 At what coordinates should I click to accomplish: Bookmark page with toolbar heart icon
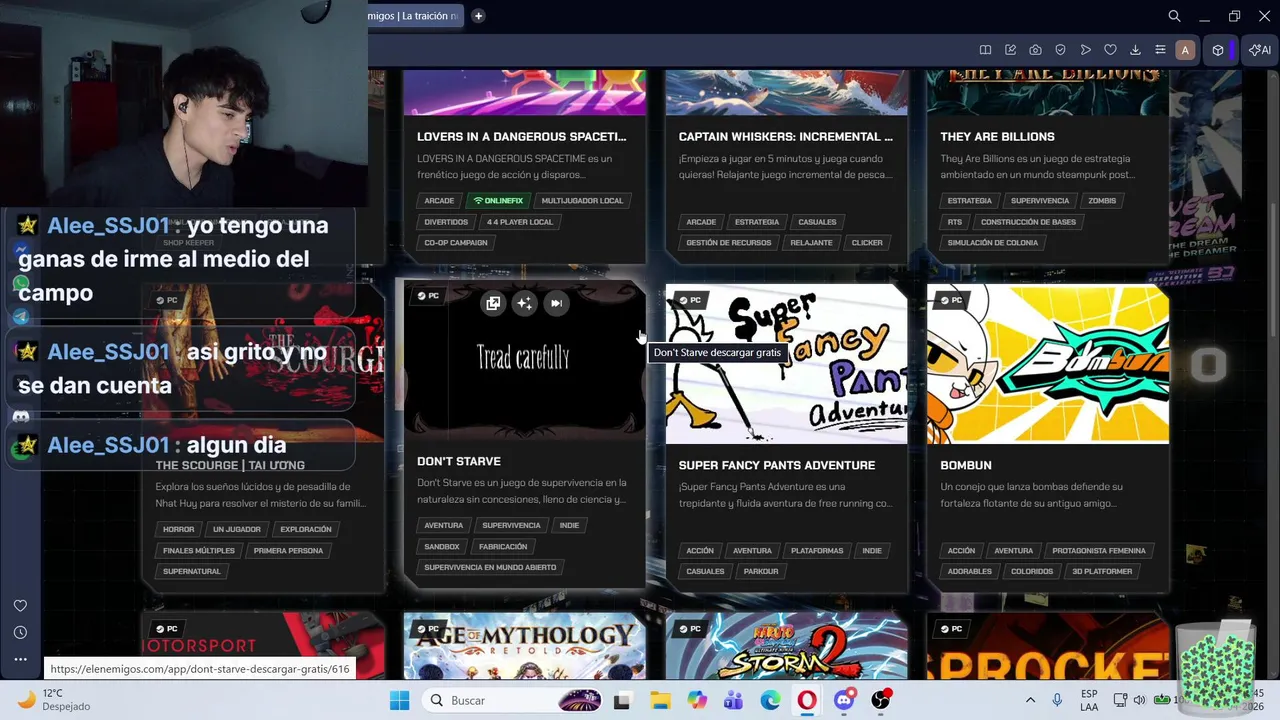(x=1110, y=50)
